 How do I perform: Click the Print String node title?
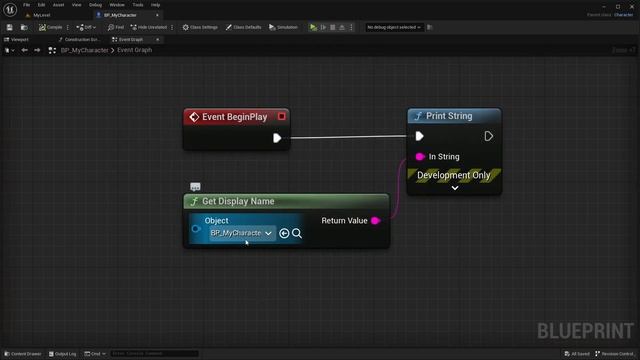click(449, 116)
